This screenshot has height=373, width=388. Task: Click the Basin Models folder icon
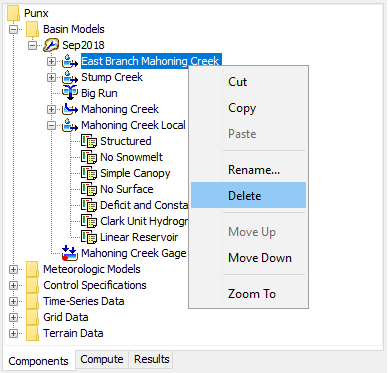(x=32, y=29)
